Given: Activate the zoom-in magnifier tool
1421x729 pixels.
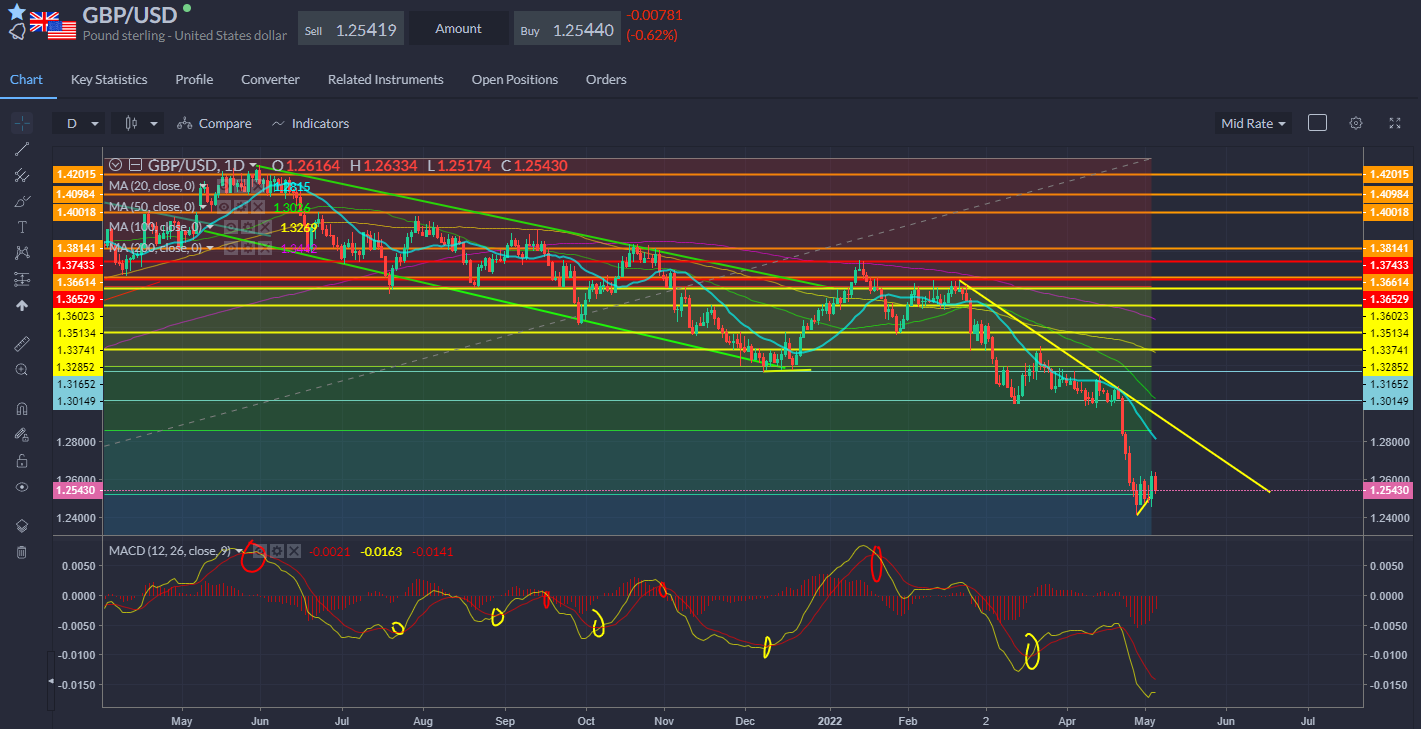Looking at the screenshot, I should (x=22, y=369).
